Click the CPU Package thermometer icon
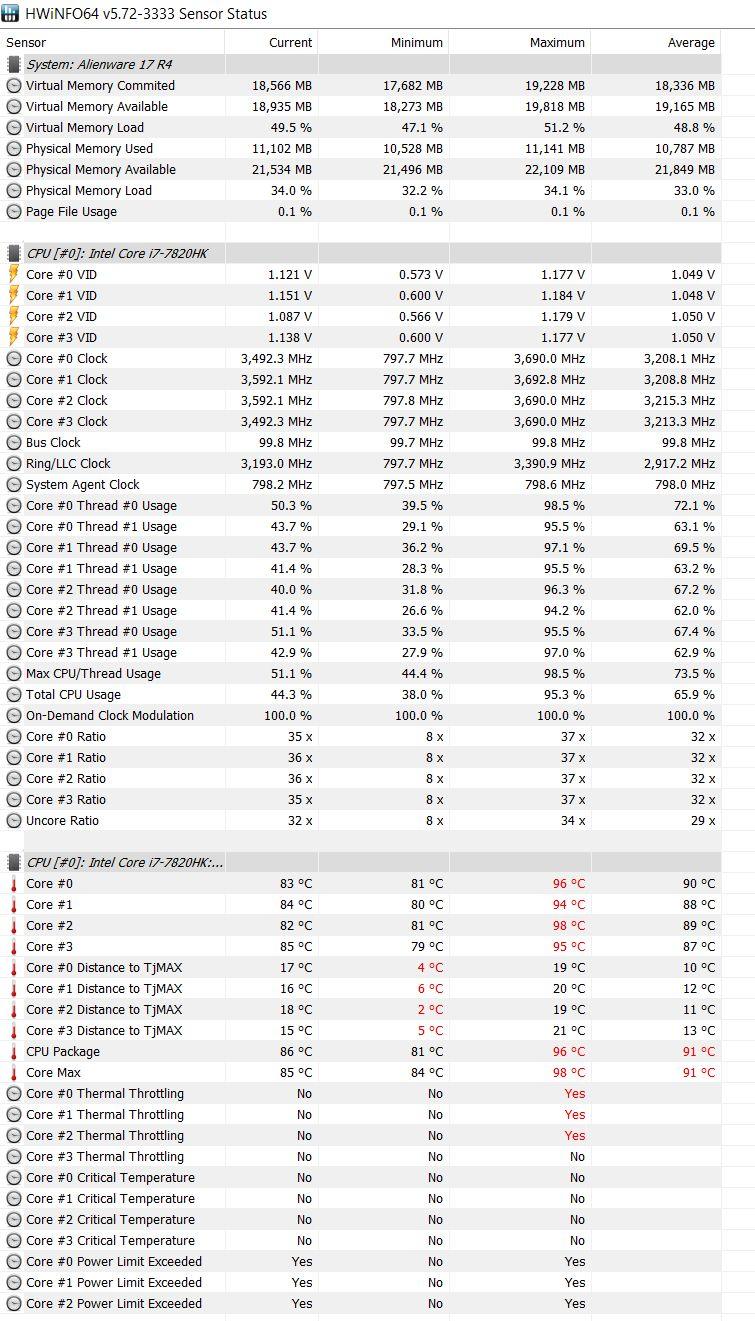Image resolution: width=755 pixels, height=1321 pixels. 14,1052
